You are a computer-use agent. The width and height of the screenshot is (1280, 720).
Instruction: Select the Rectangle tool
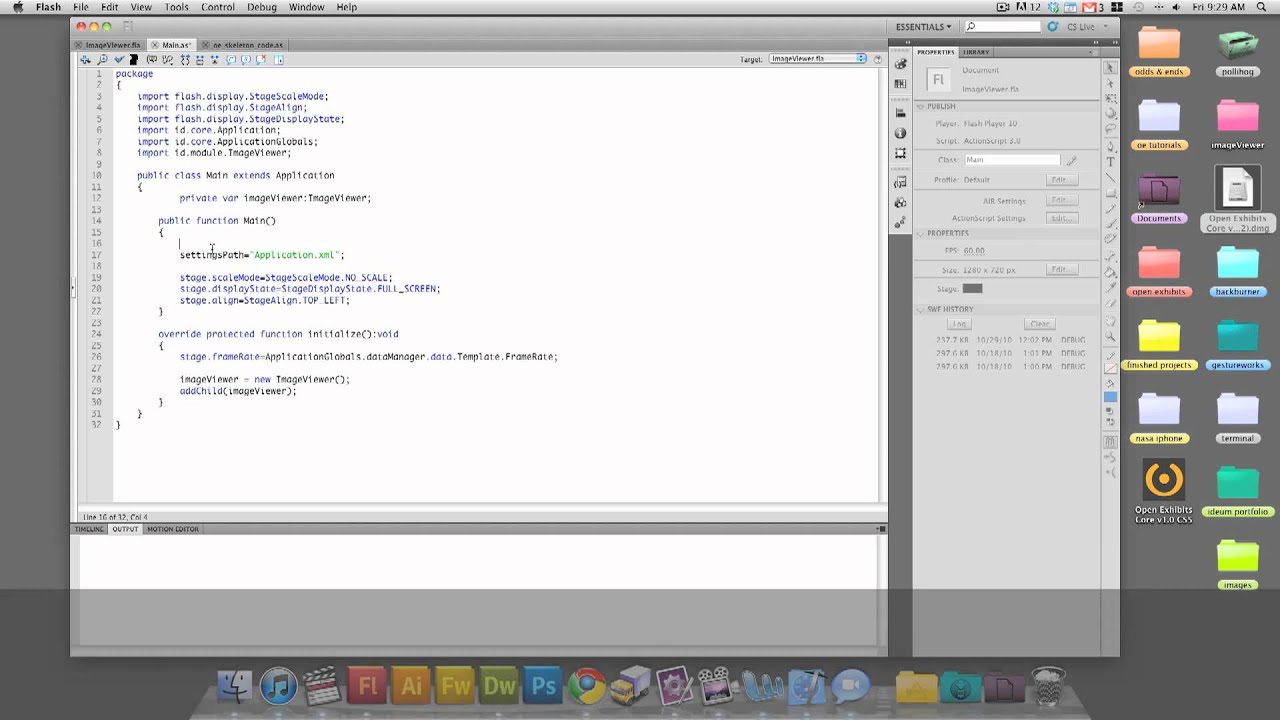point(1110,192)
